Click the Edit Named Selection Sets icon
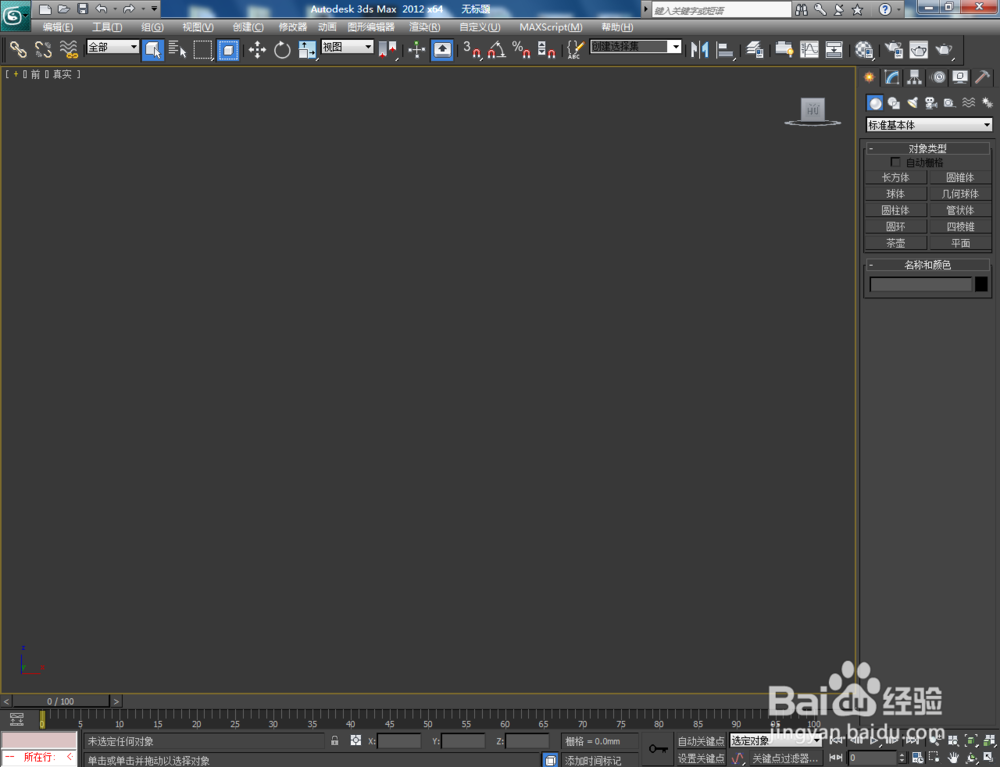The image size is (1000, 767). point(575,50)
